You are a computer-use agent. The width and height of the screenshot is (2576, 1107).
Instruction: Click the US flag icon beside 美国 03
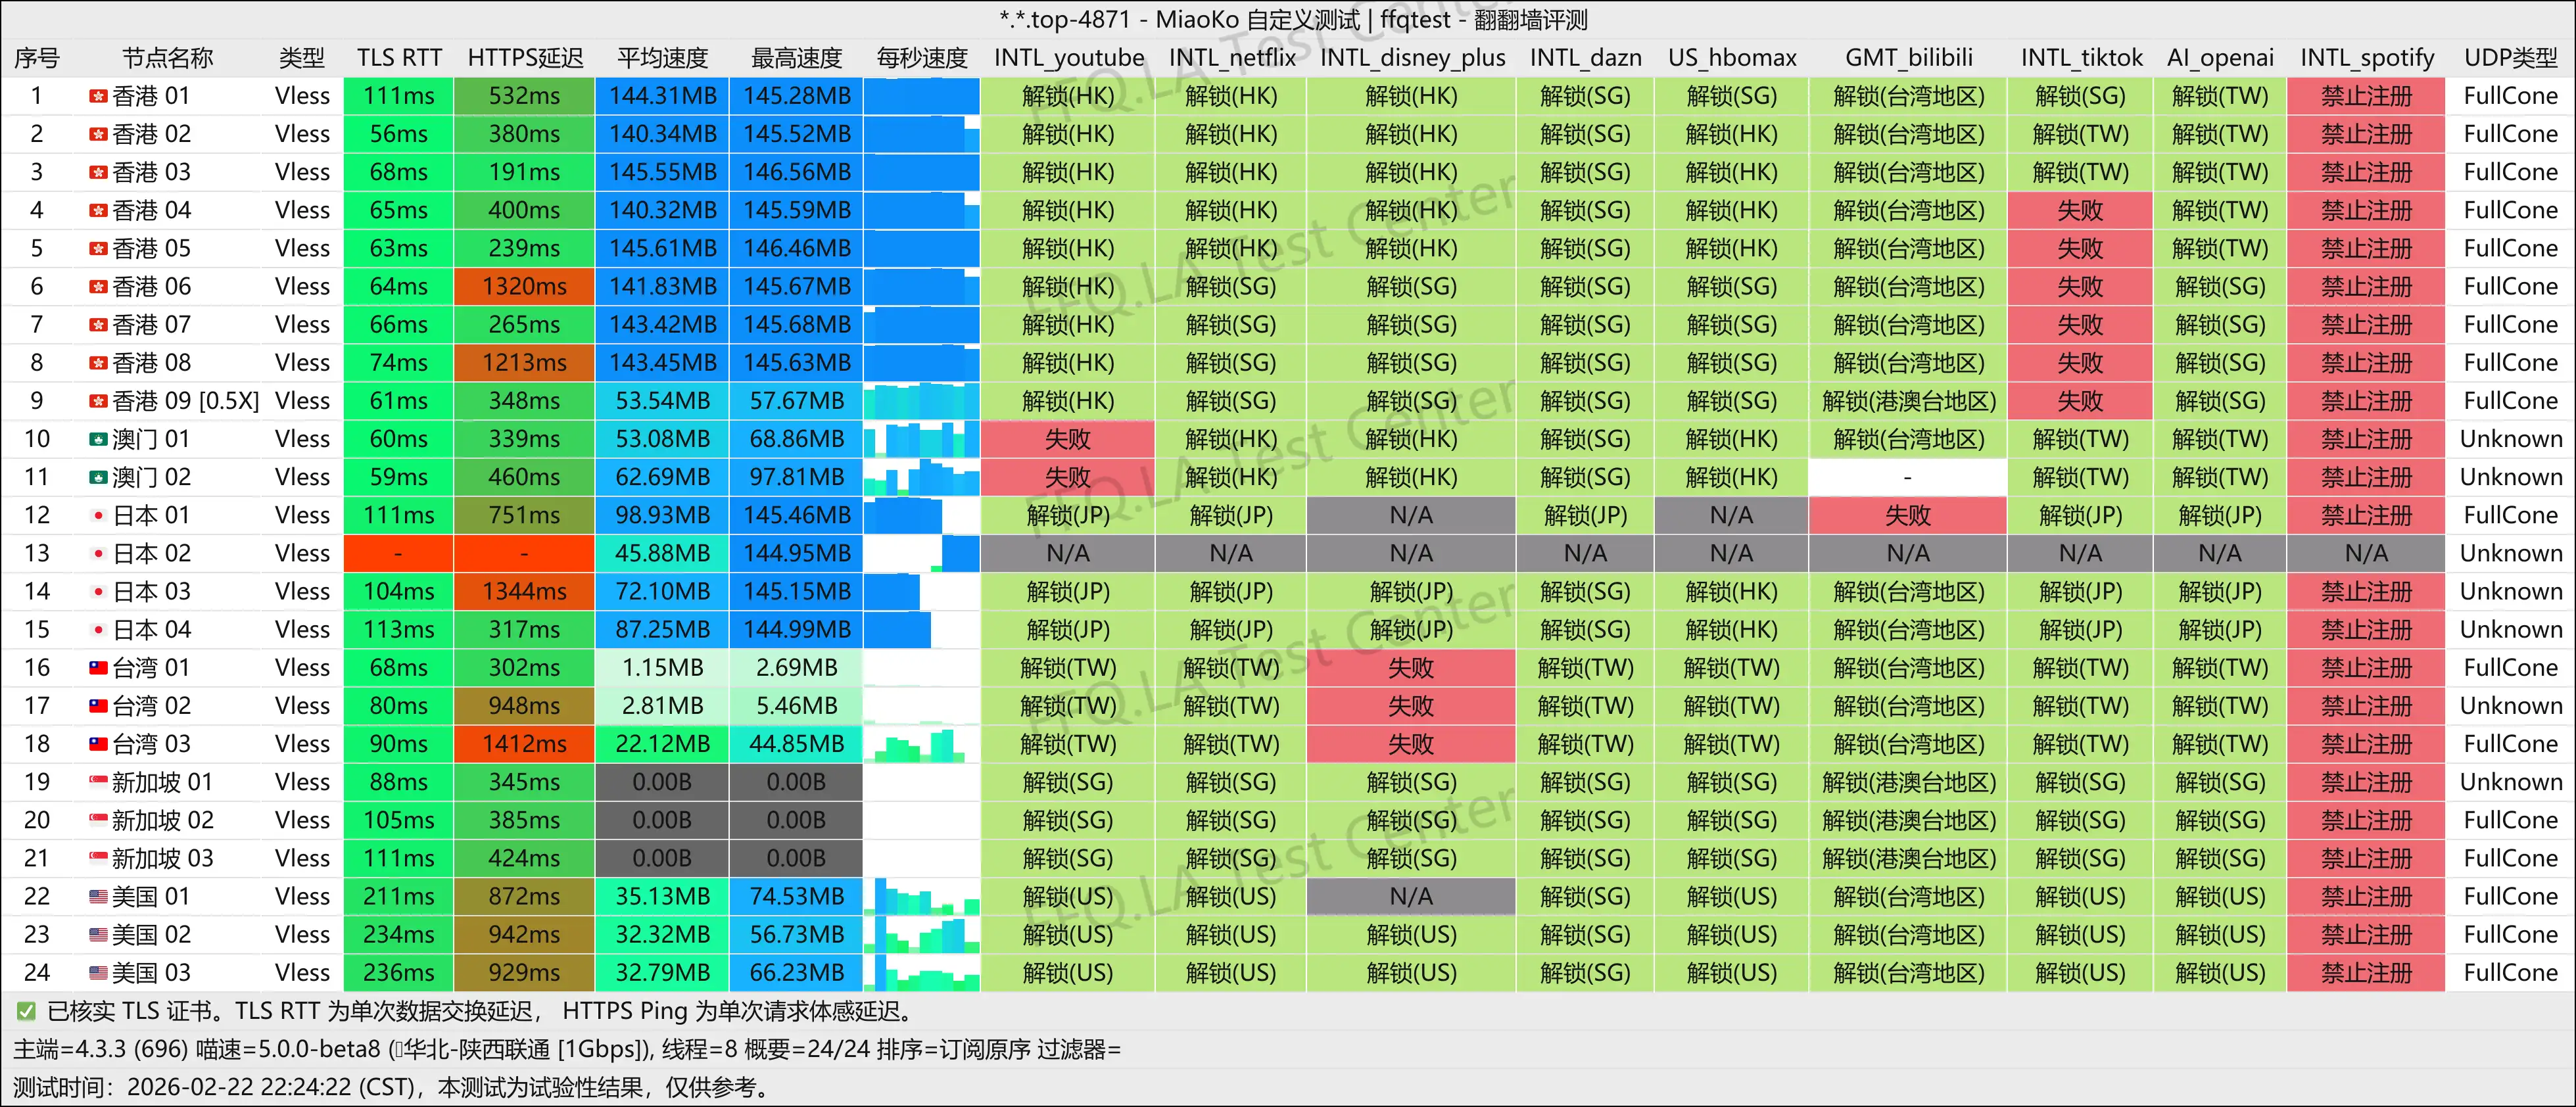[x=99, y=972]
